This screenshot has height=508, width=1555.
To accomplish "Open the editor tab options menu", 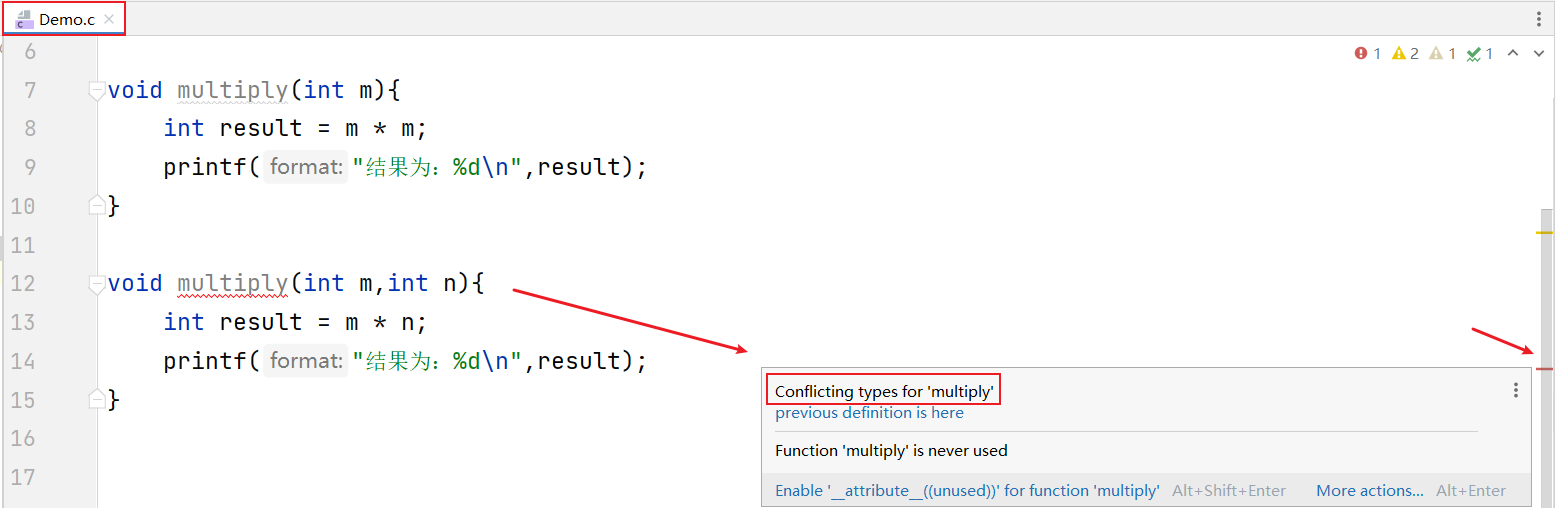I will [1539, 19].
